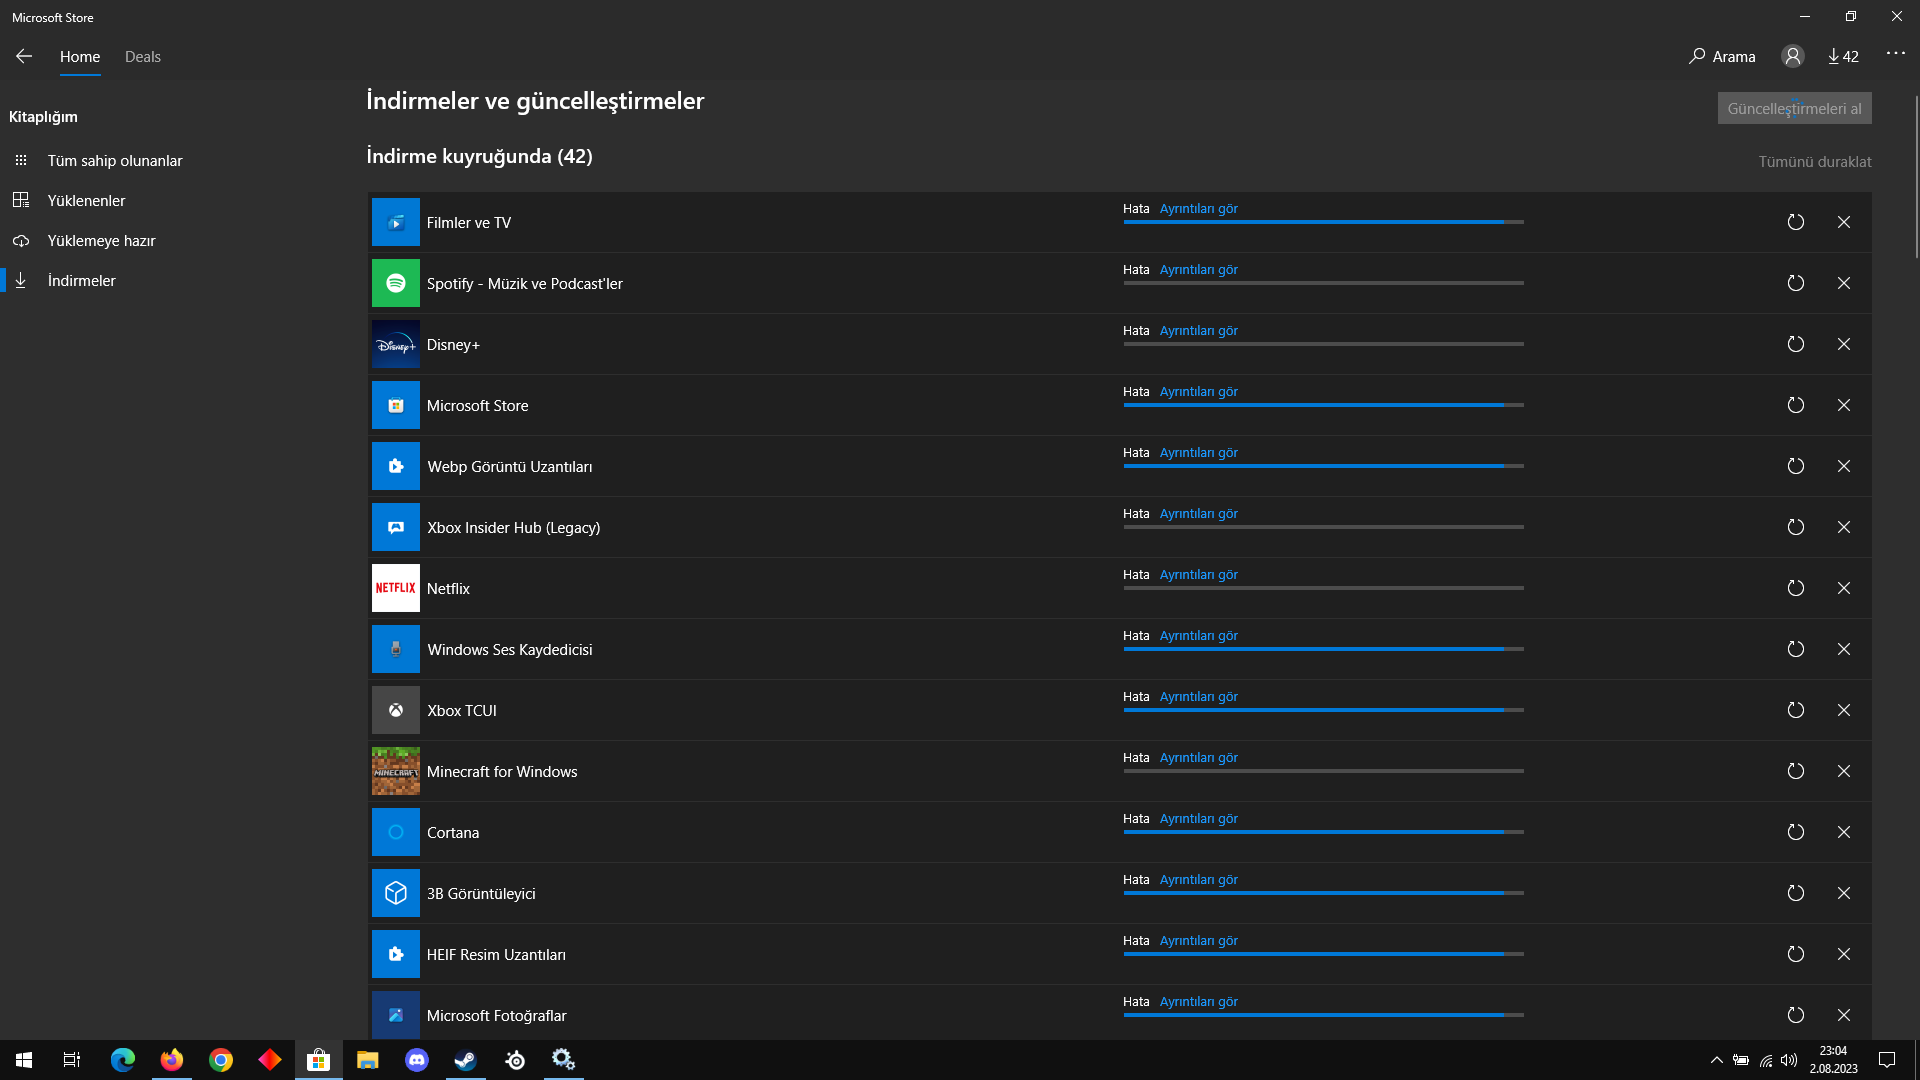This screenshot has height=1080, width=1920.
Task: Click the back arrow in Store
Action: 24,57
